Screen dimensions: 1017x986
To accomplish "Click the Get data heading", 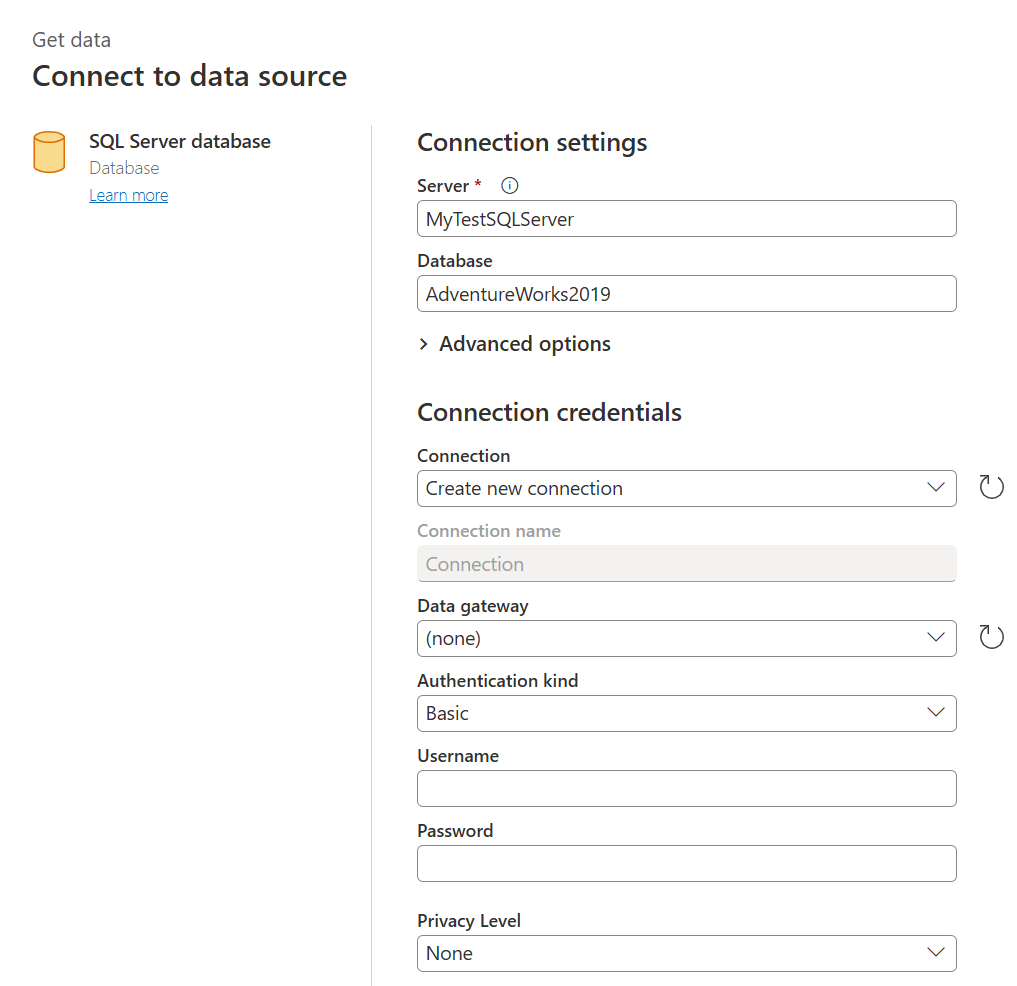I will click(71, 39).
